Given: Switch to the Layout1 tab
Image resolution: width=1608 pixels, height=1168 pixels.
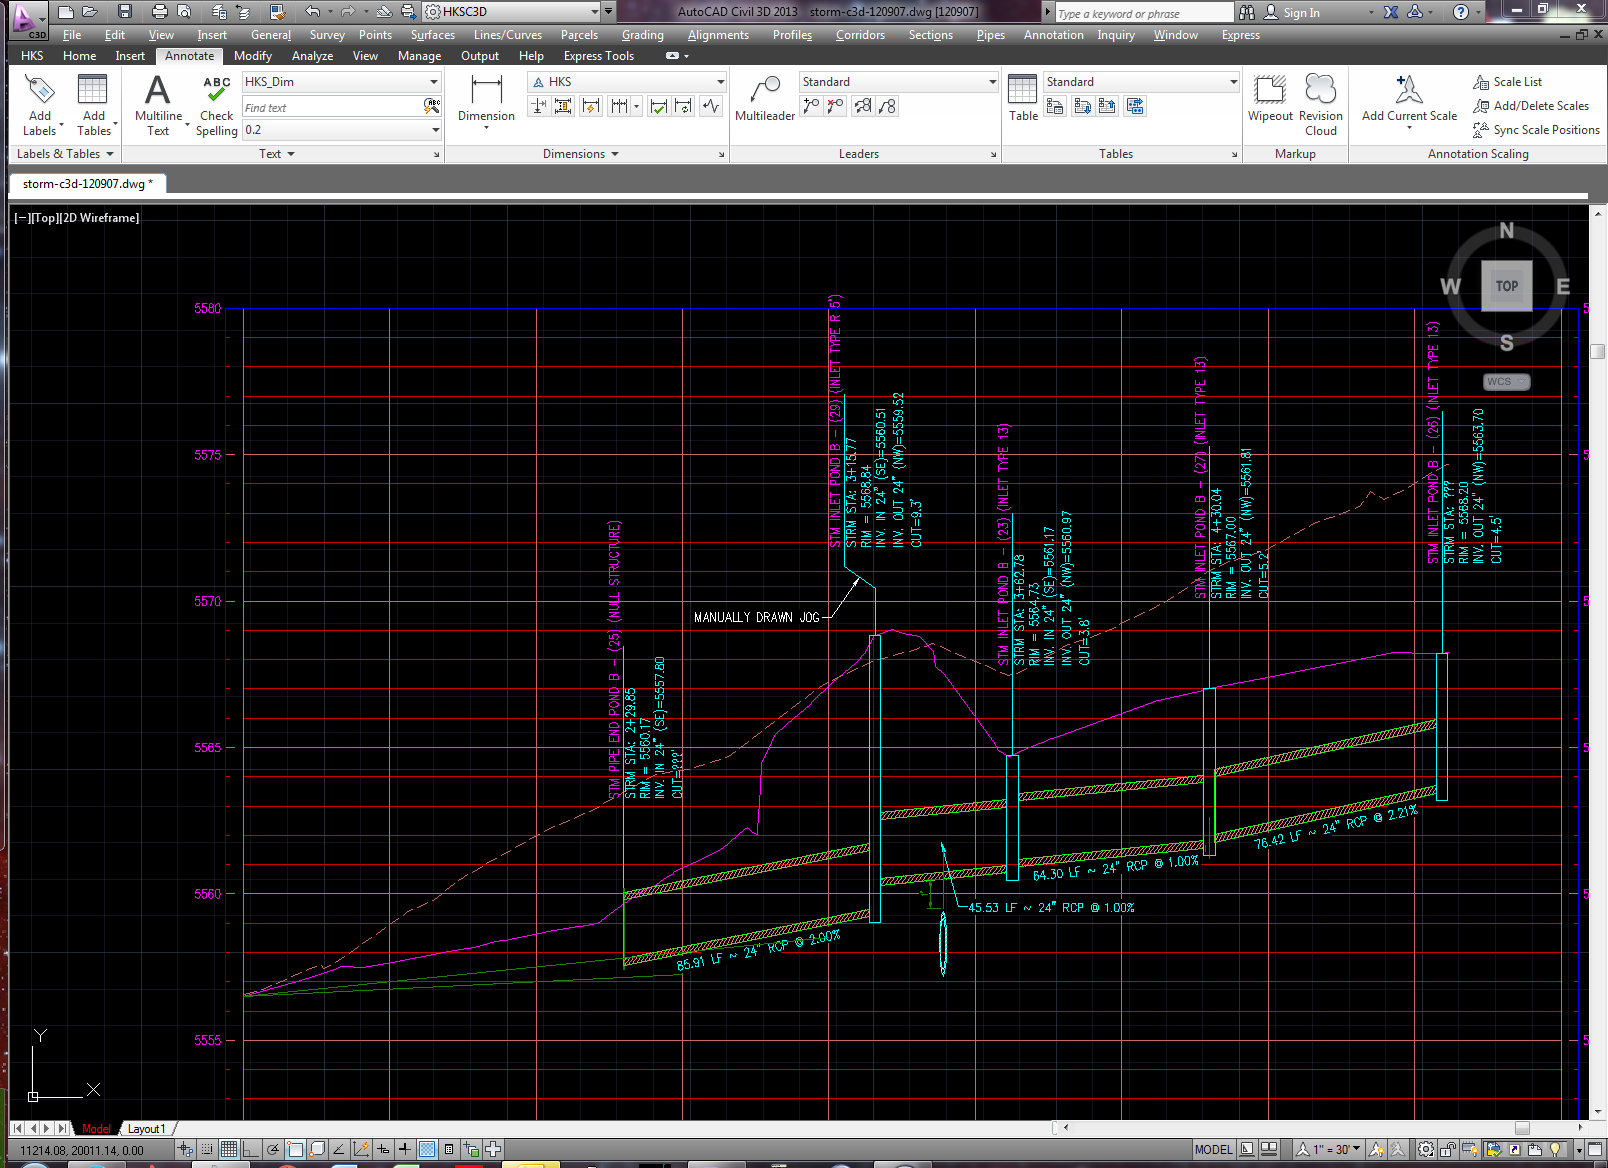Looking at the screenshot, I should pos(147,1129).
